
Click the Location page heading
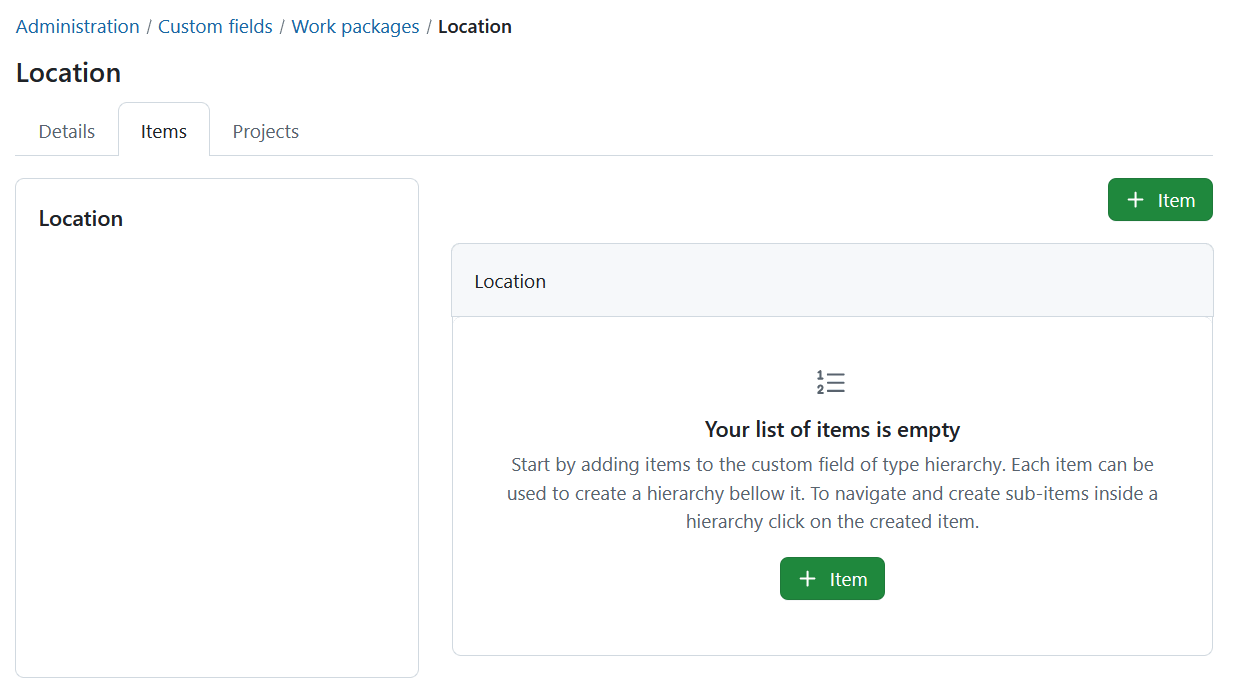pyautogui.click(x=68, y=72)
